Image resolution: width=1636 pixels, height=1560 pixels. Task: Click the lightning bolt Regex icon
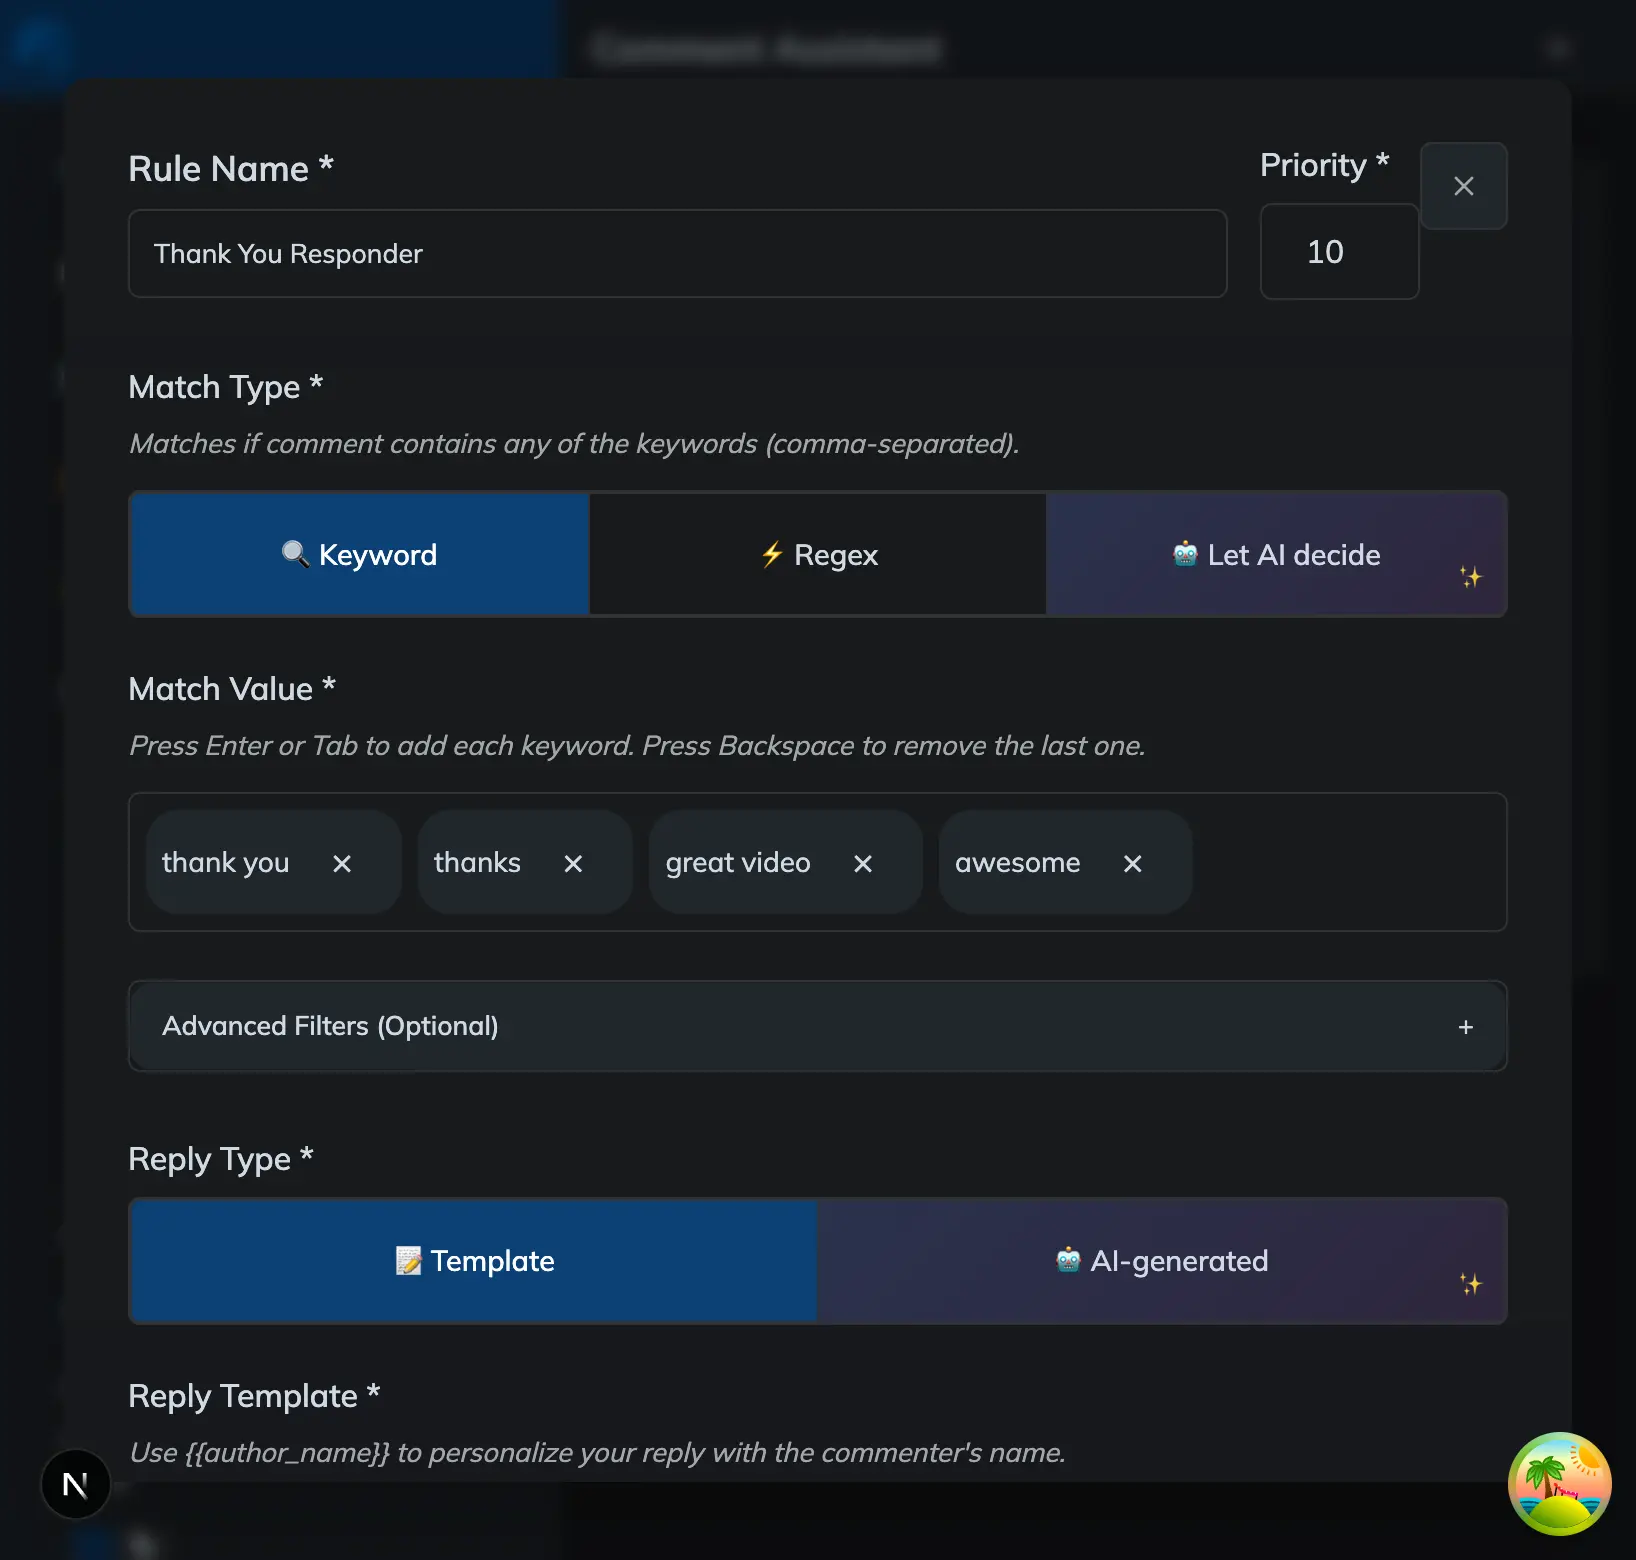[772, 554]
